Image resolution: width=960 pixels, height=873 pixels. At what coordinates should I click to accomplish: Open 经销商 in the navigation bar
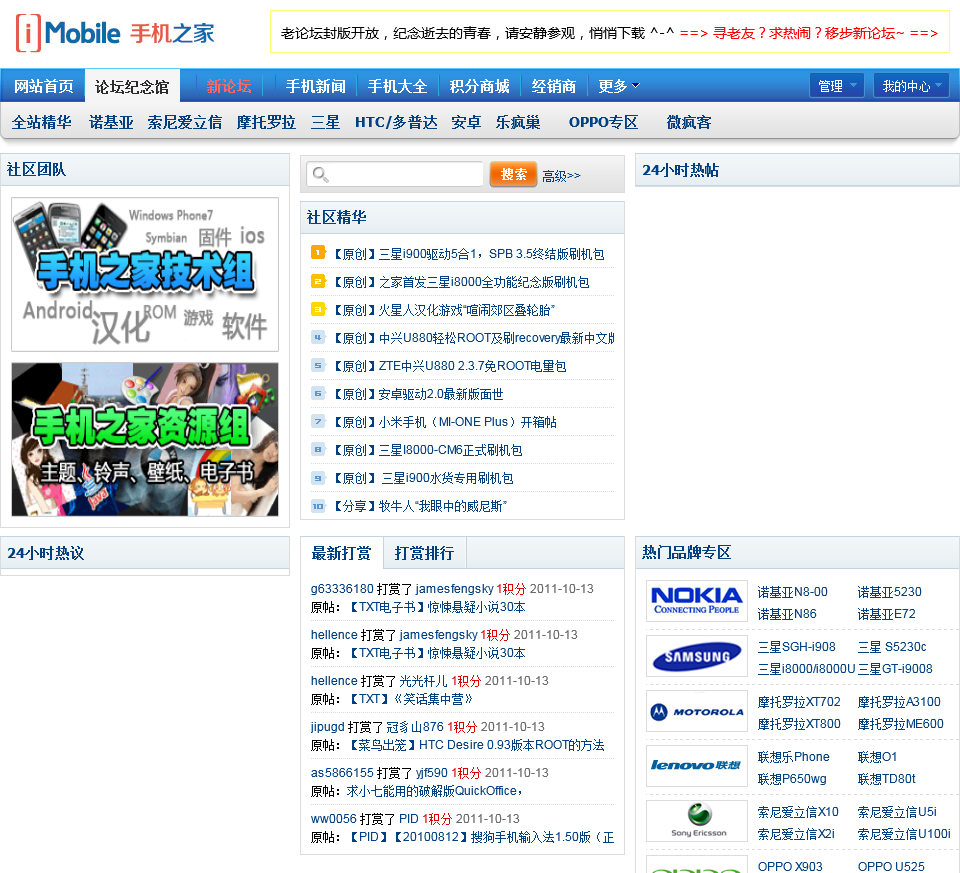tap(554, 86)
